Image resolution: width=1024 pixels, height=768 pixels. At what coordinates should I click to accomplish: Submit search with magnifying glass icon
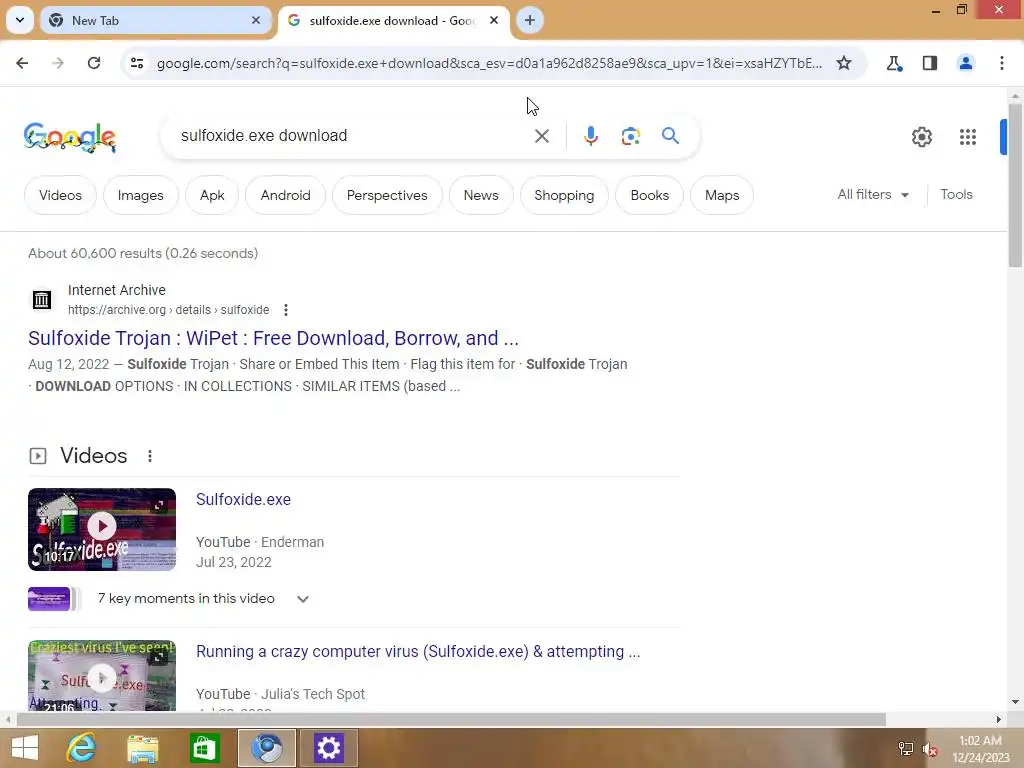(x=671, y=136)
